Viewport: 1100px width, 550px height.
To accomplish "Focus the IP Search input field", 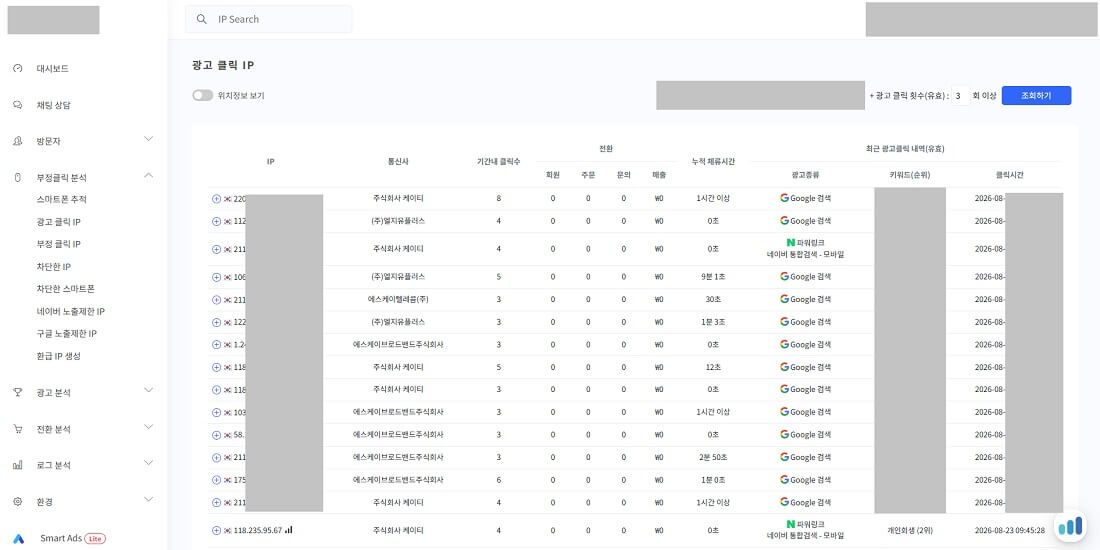I will [x=269, y=20].
